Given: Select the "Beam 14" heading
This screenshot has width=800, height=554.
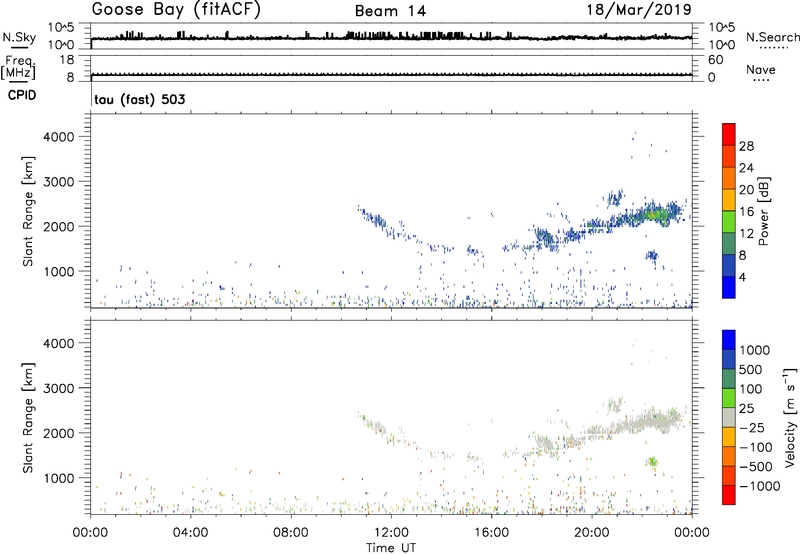Looking at the screenshot, I should (390, 11).
